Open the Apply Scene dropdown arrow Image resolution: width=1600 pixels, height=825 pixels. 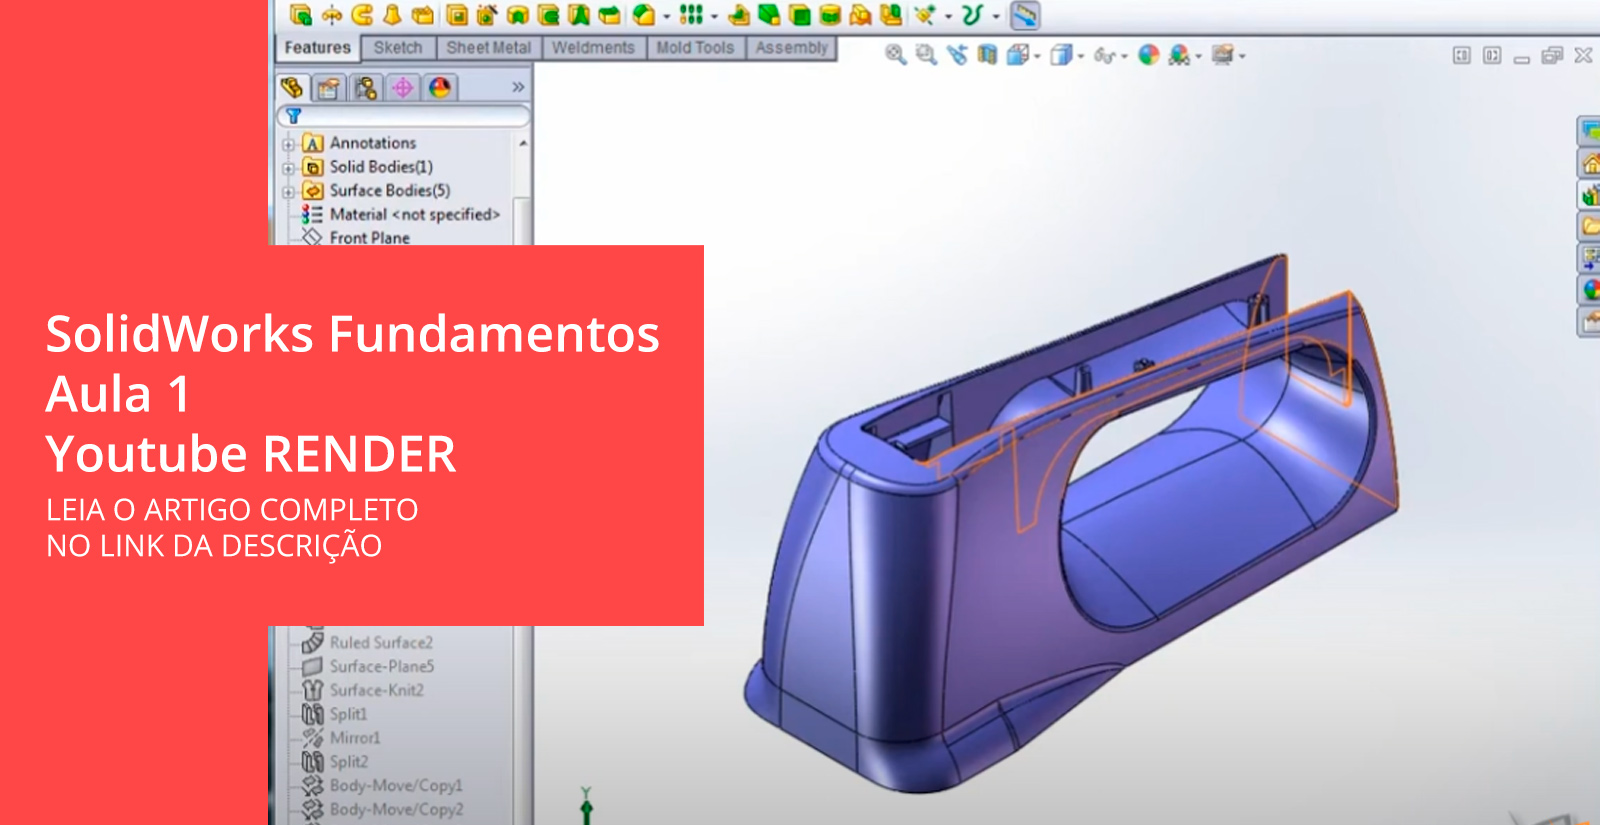(x=1199, y=57)
